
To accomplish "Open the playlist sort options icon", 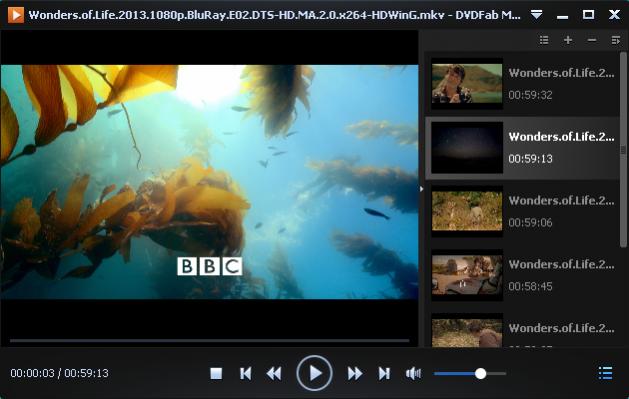I will (x=616, y=40).
